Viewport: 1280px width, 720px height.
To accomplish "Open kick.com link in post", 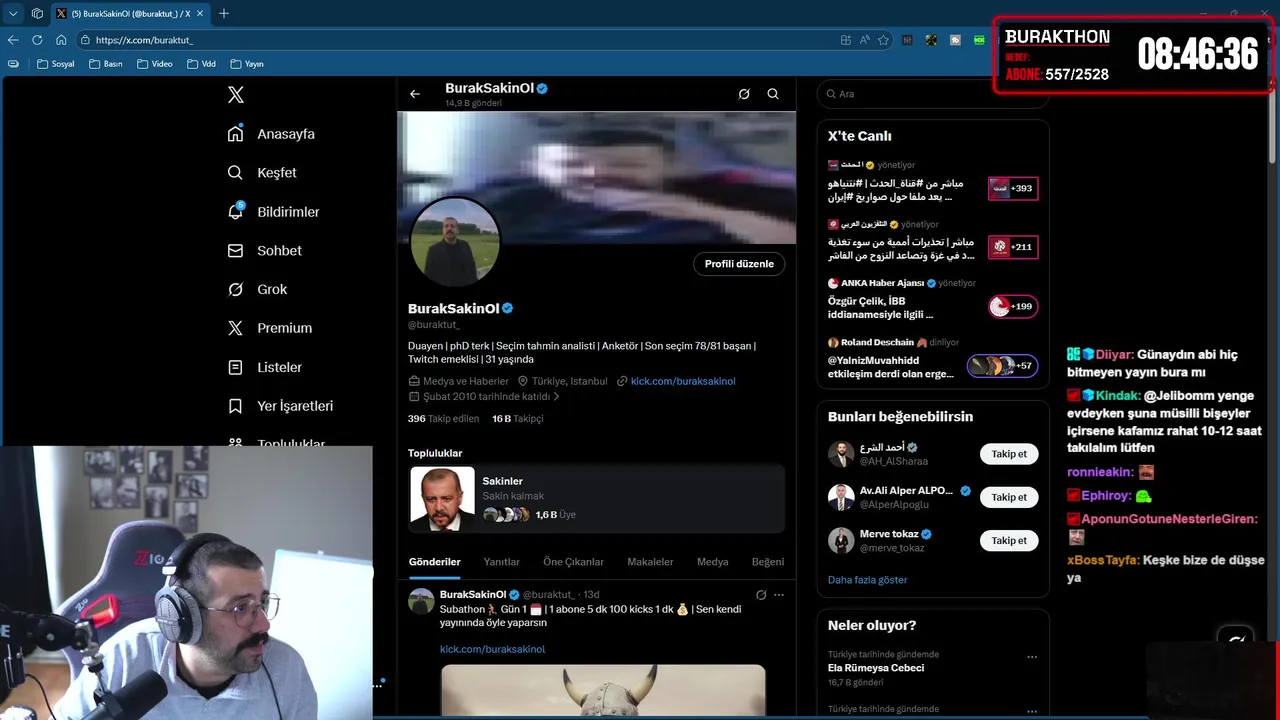I will click(x=492, y=649).
